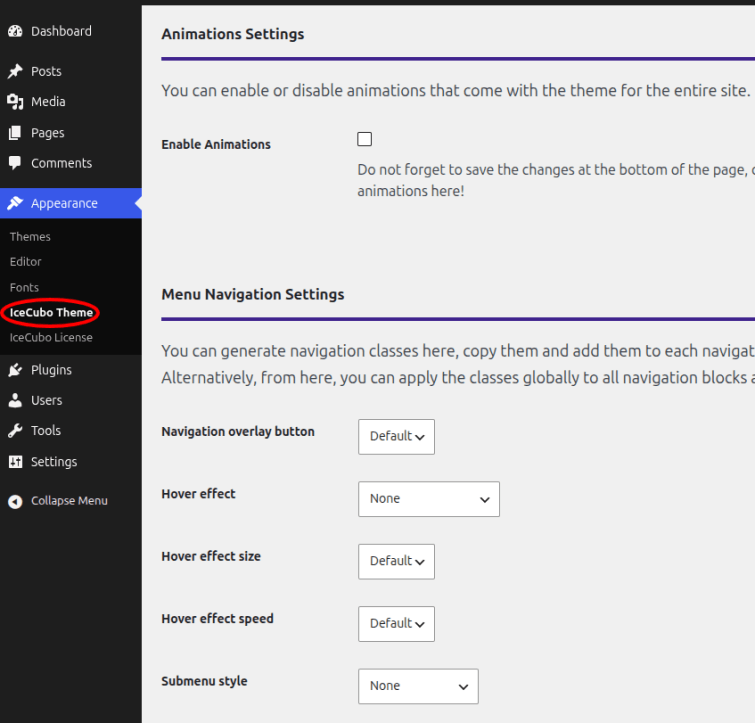Expand the Hover effect size dropdown
This screenshot has height=723, width=755.
point(396,562)
